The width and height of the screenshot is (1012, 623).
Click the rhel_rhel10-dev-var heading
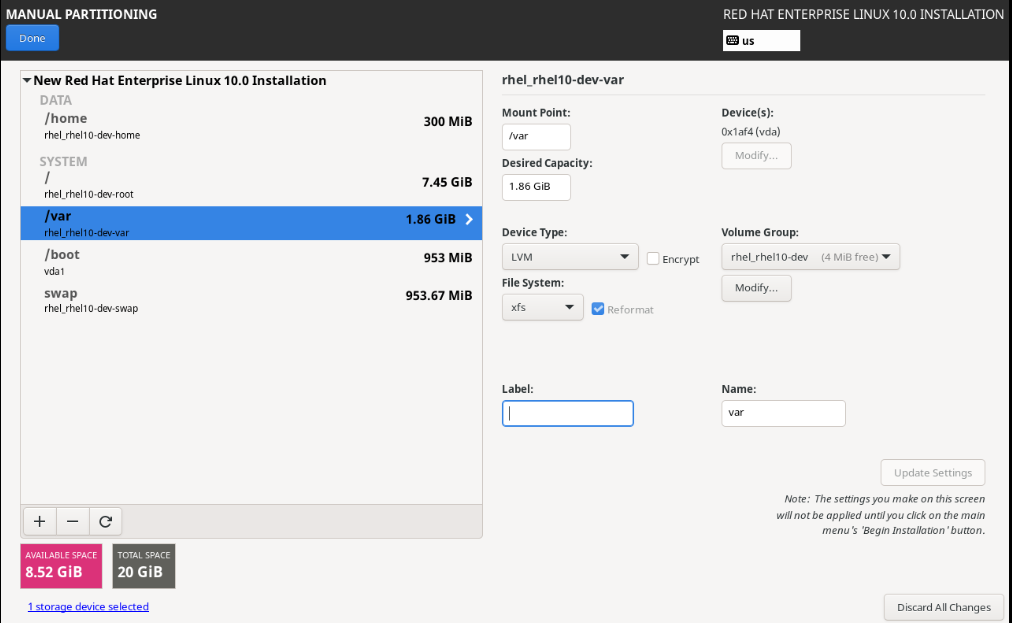coord(563,80)
